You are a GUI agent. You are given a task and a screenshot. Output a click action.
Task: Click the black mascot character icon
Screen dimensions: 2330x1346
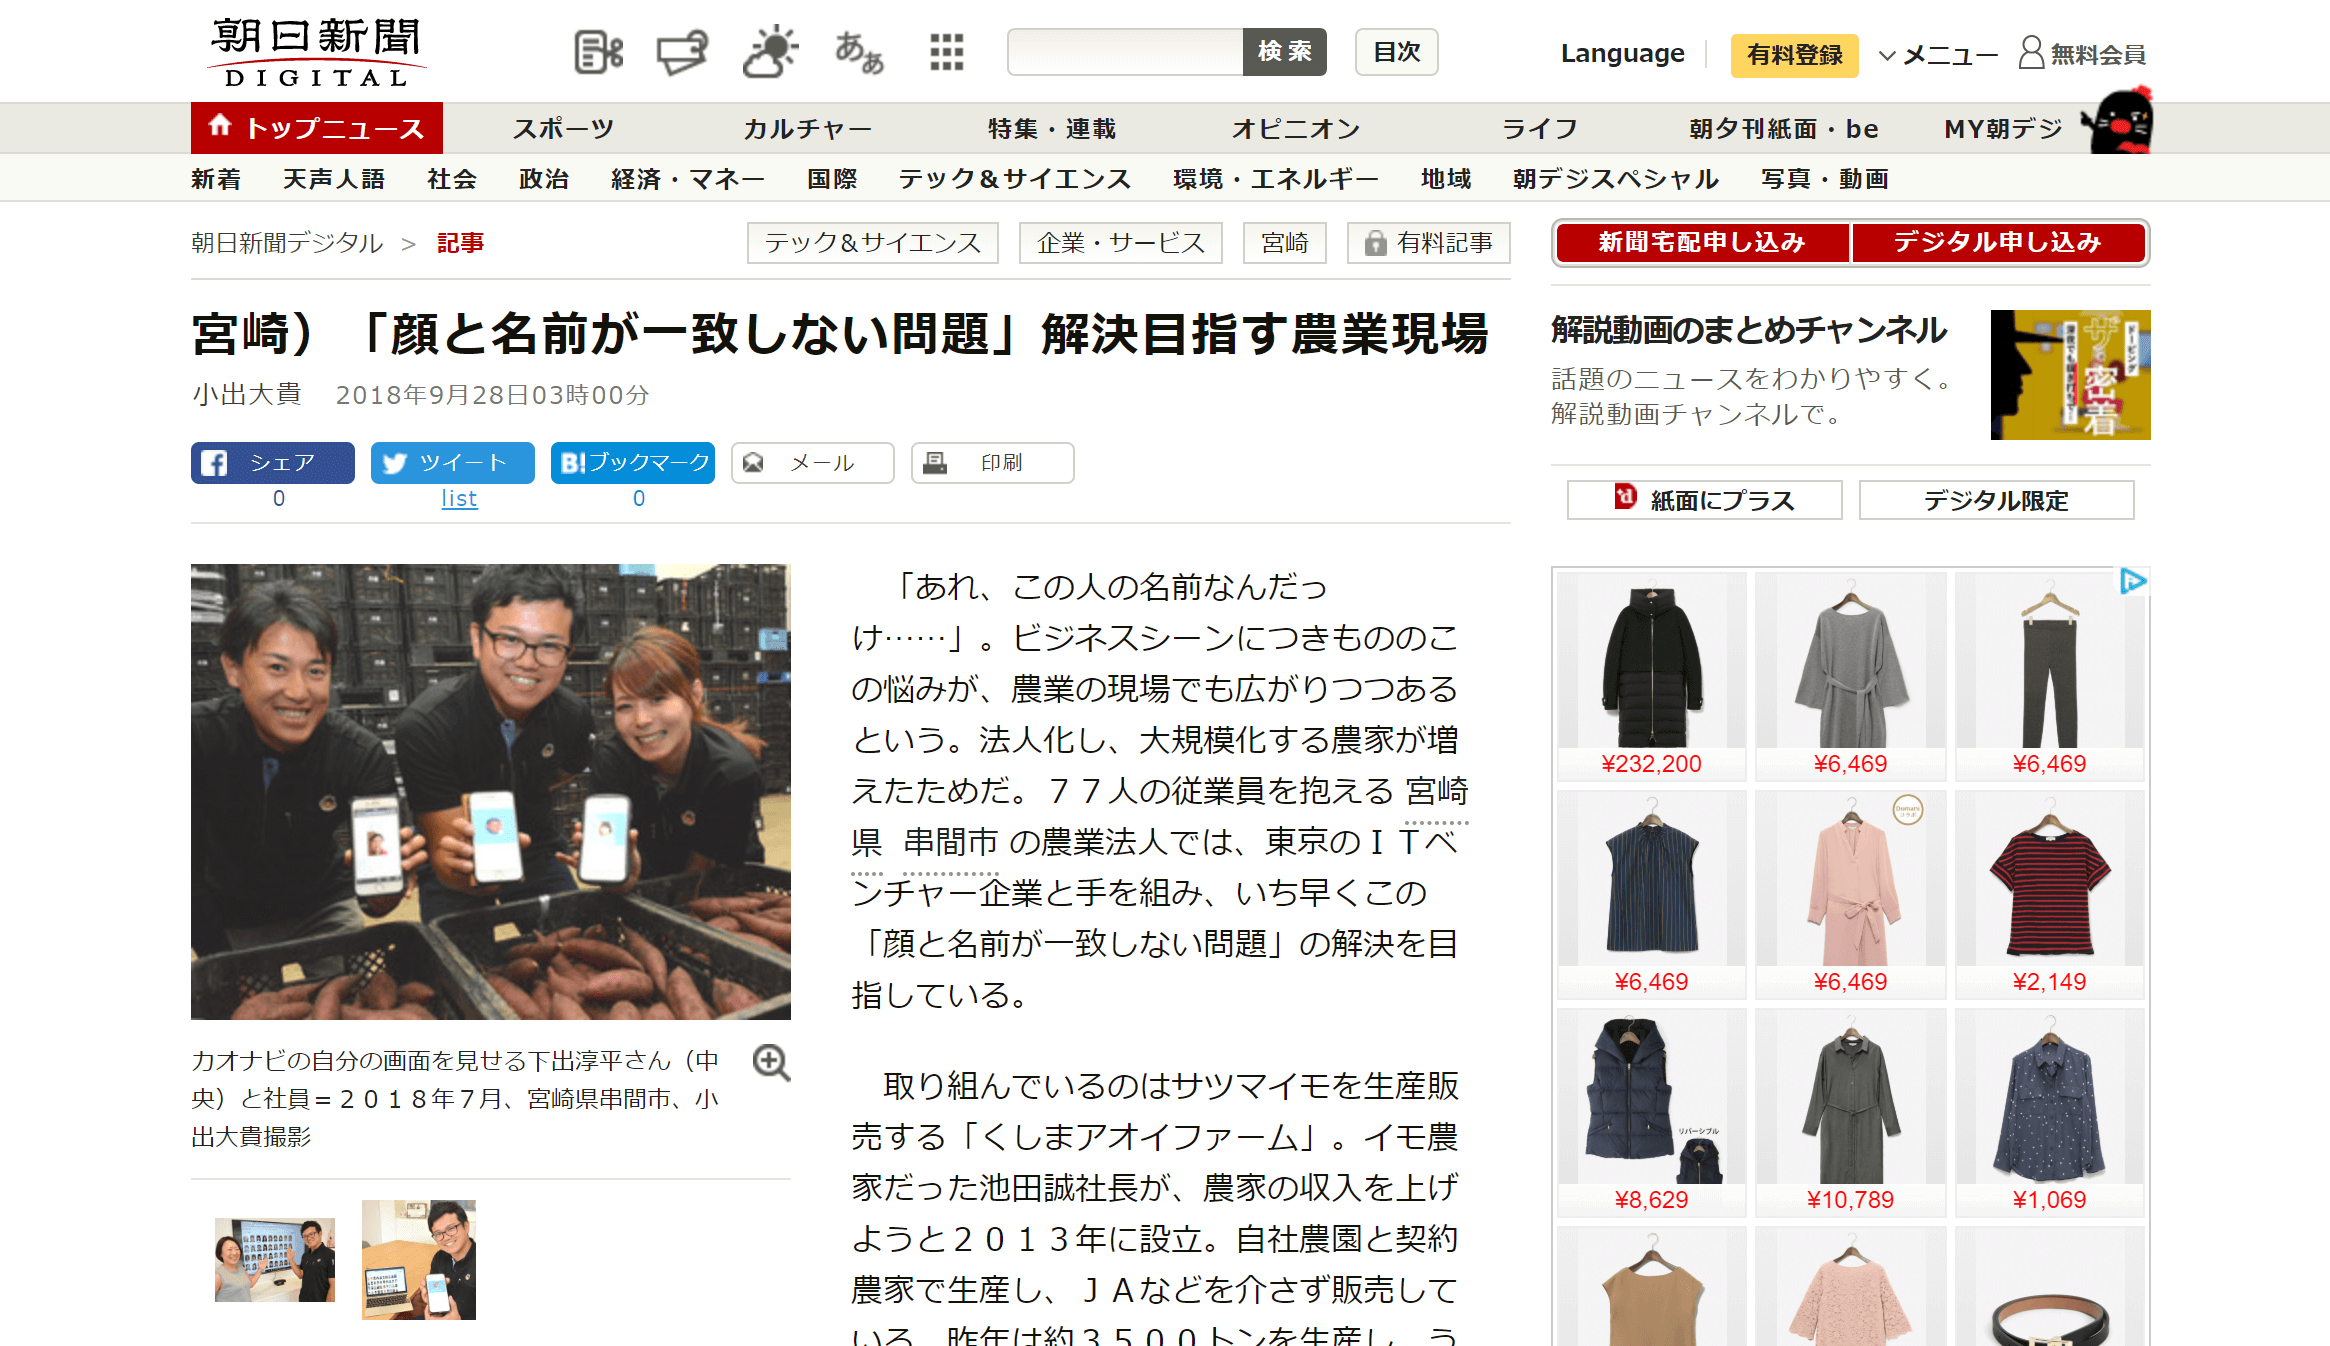(2118, 122)
